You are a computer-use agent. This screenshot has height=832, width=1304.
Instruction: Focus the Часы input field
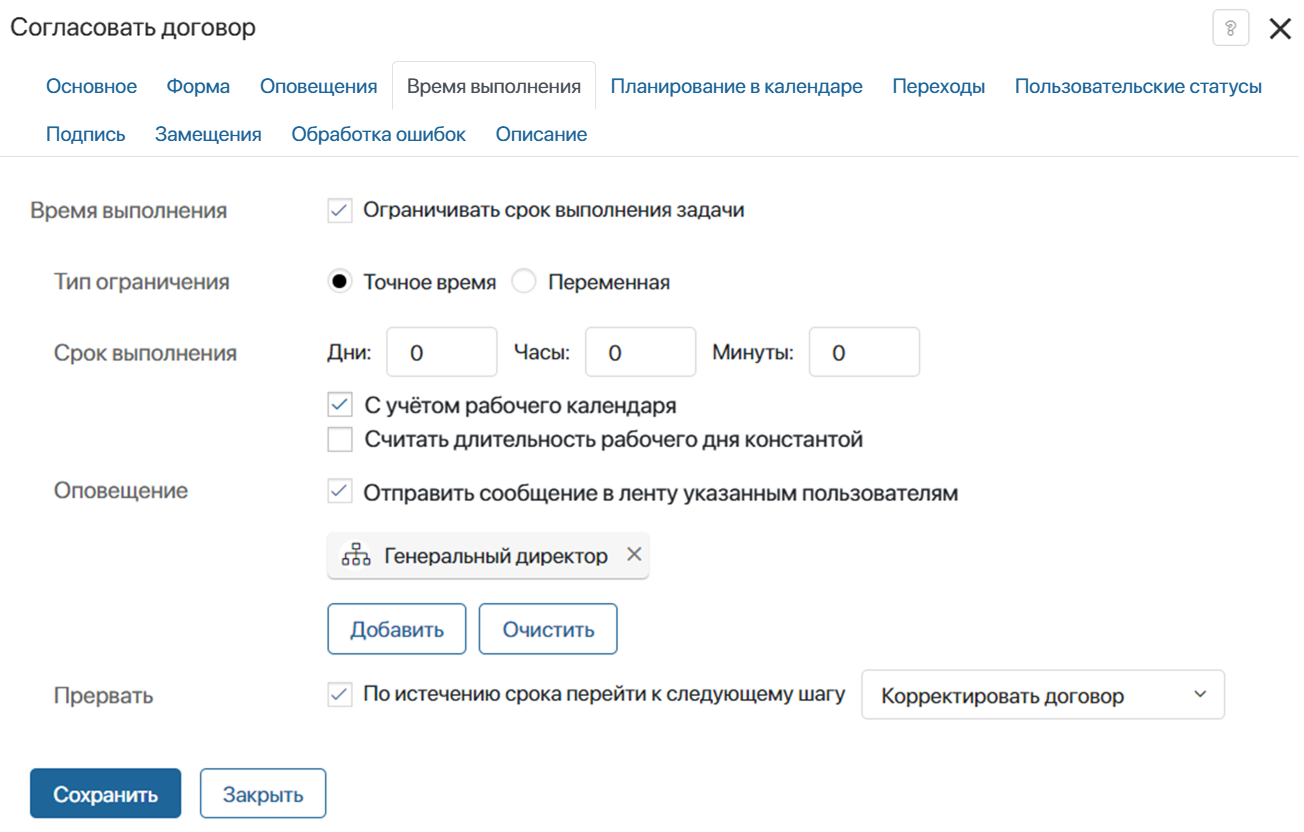point(640,352)
